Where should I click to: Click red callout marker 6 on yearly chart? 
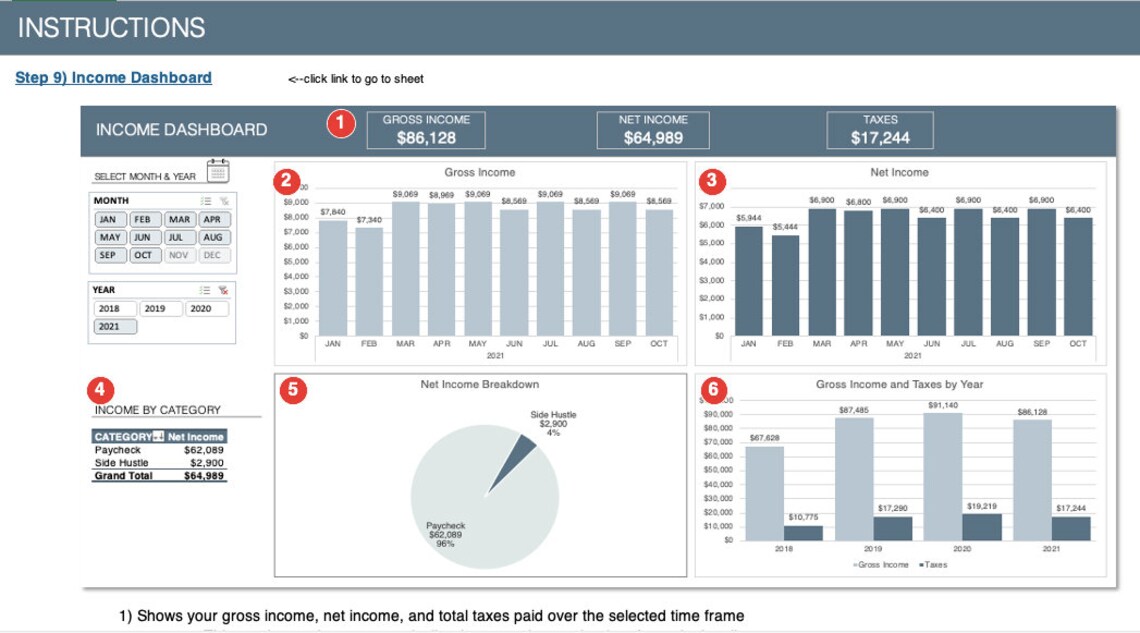(713, 389)
